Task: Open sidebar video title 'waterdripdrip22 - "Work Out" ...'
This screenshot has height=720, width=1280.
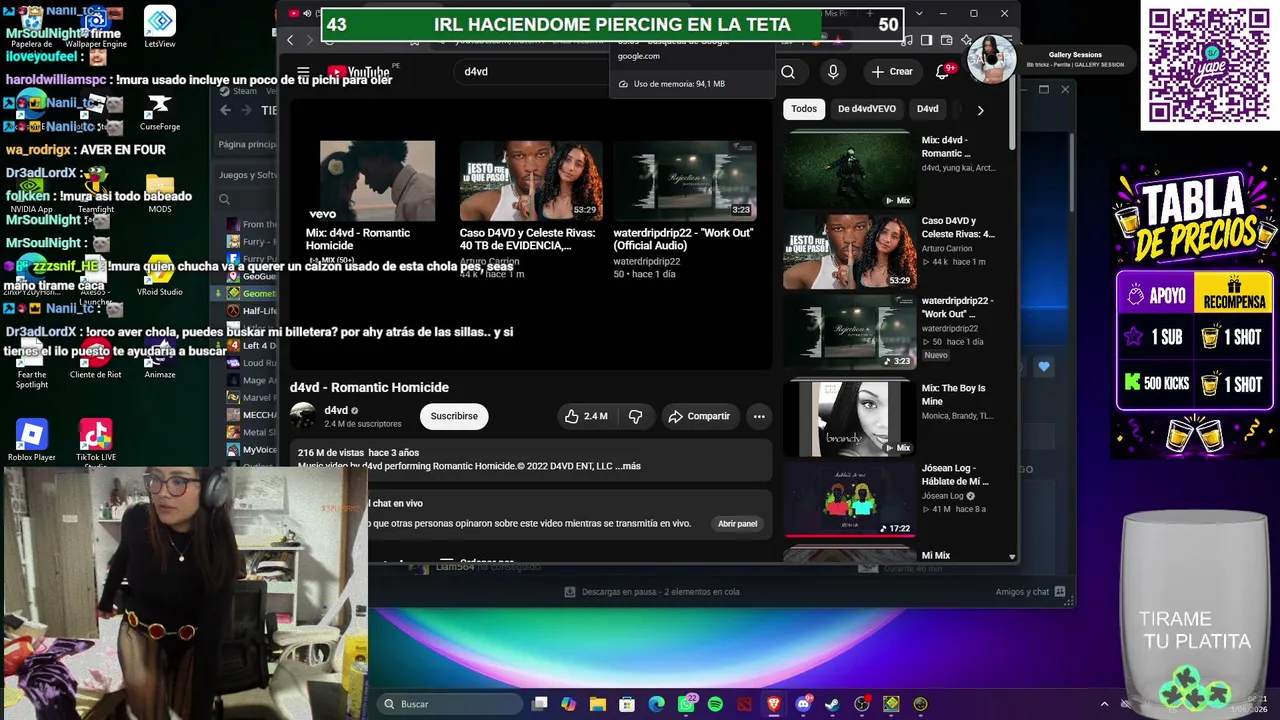Action: pos(957,308)
